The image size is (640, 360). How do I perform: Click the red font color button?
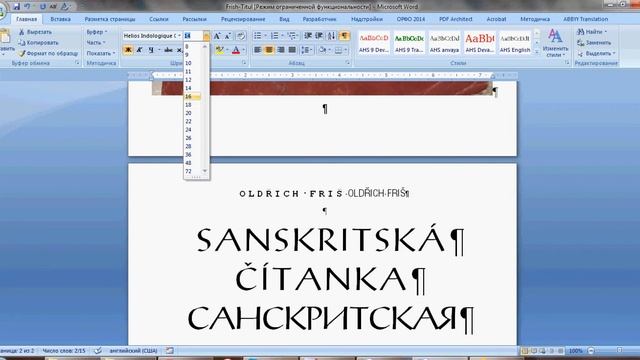click(236, 50)
